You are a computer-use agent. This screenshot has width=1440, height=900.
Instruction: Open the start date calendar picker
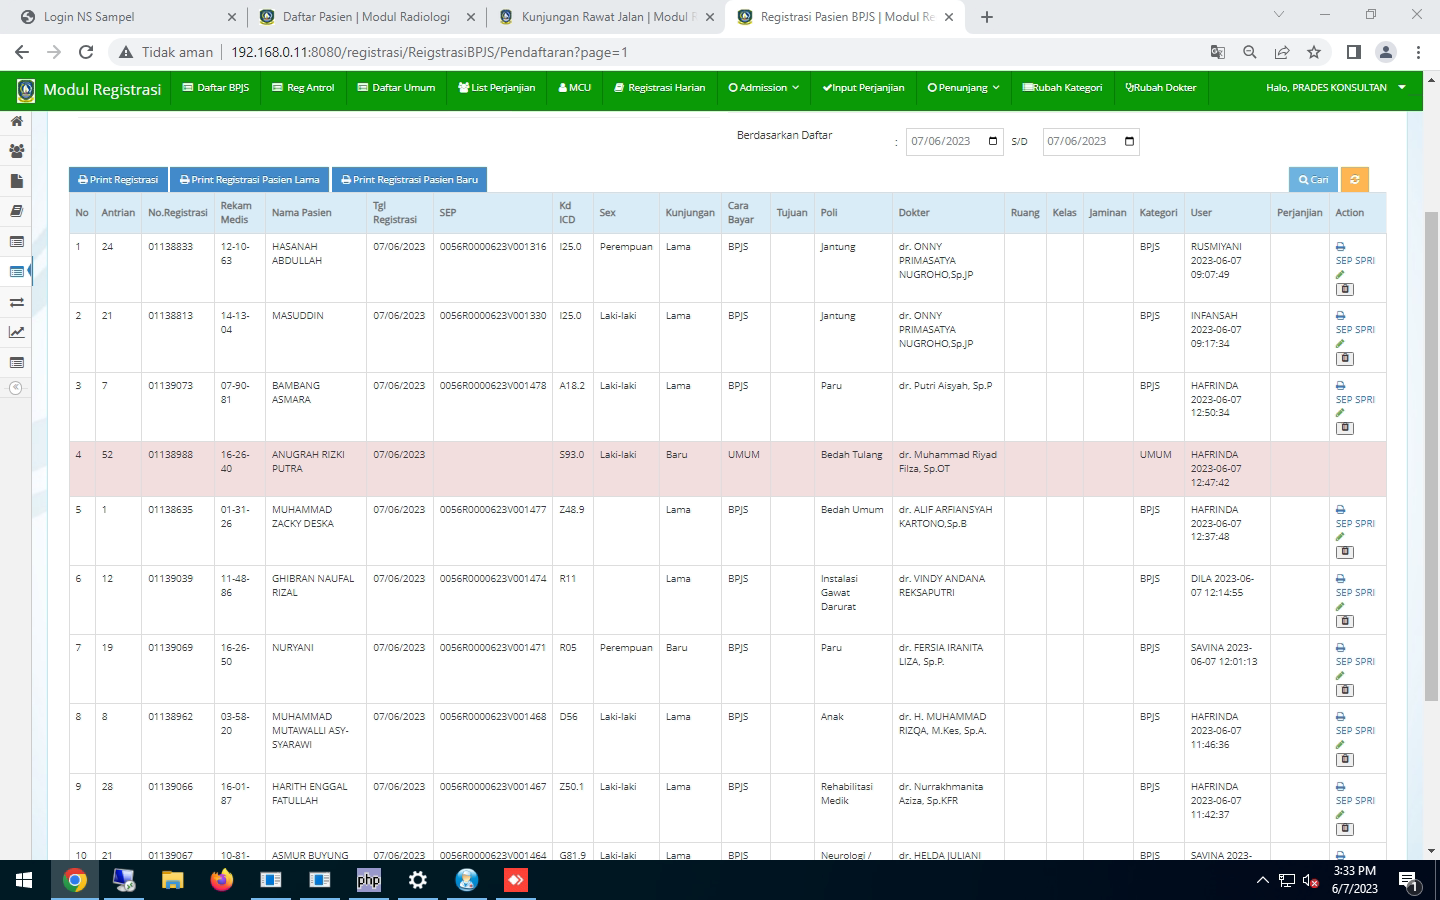click(993, 141)
